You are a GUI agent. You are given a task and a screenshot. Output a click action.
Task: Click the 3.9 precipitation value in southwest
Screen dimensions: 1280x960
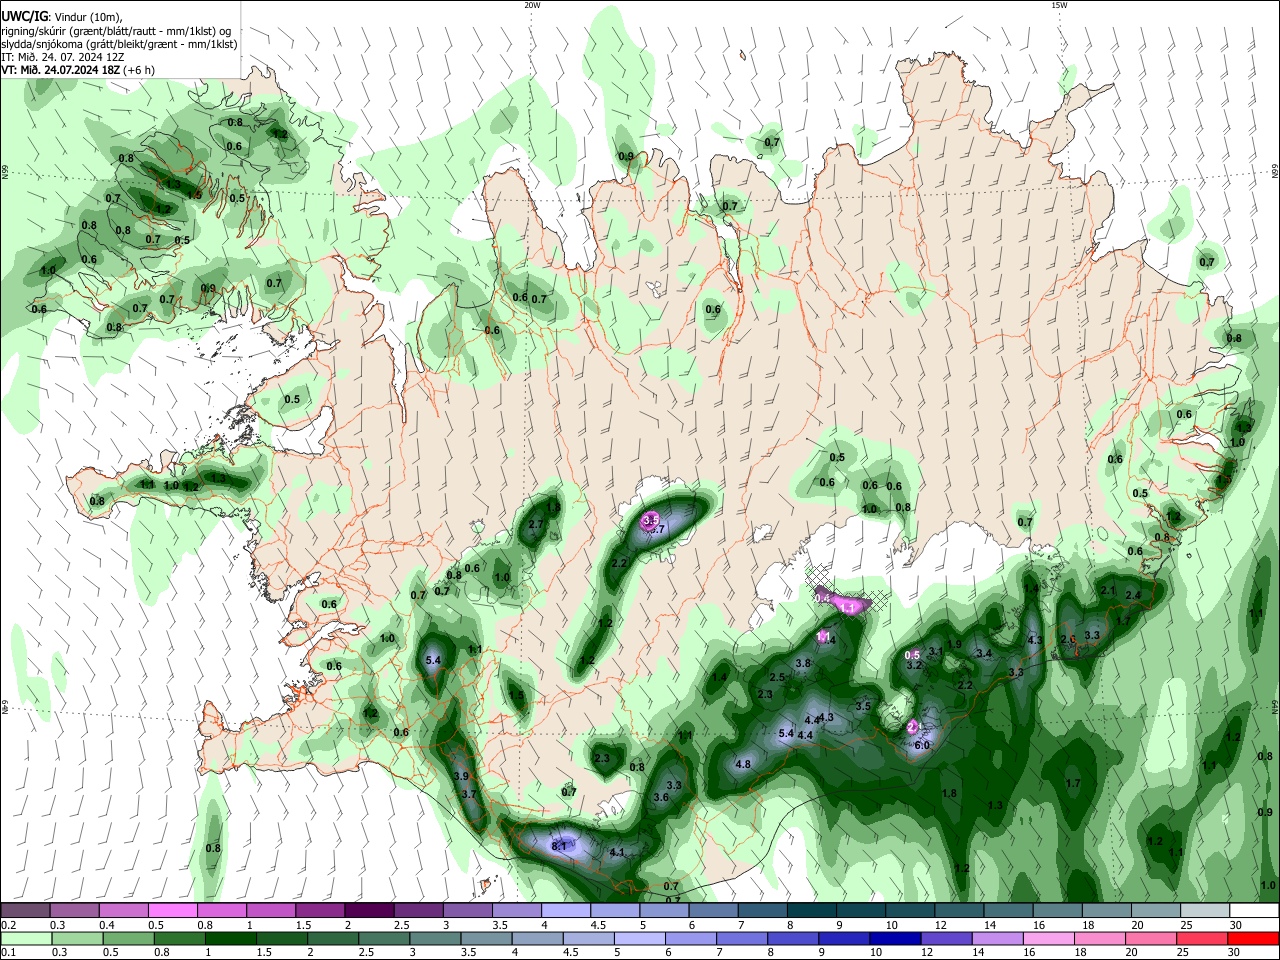[461, 776]
